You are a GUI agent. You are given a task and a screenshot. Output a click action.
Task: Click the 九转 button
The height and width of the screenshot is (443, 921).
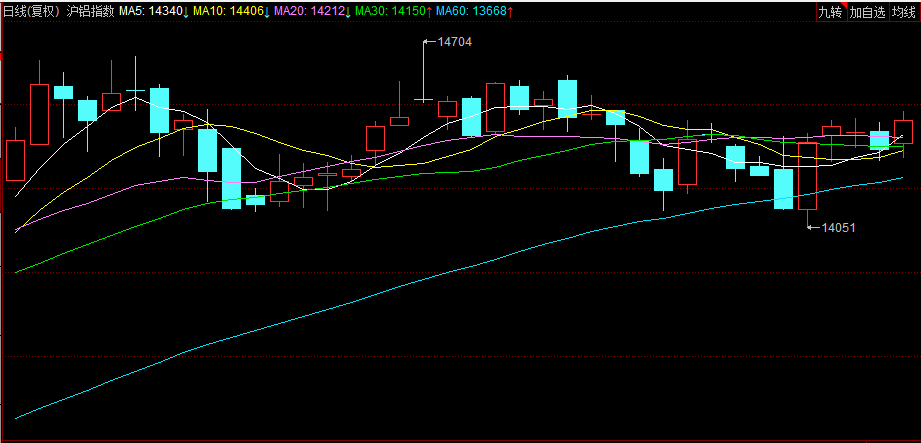[x=831, y=12]
